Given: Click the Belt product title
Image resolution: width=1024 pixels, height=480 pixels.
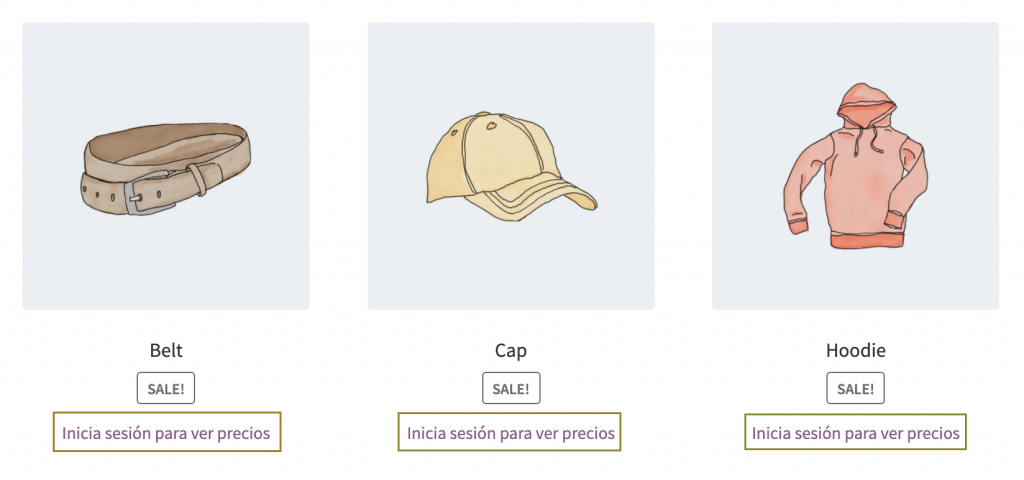Looking at the screenshot, I should [166, 350].
